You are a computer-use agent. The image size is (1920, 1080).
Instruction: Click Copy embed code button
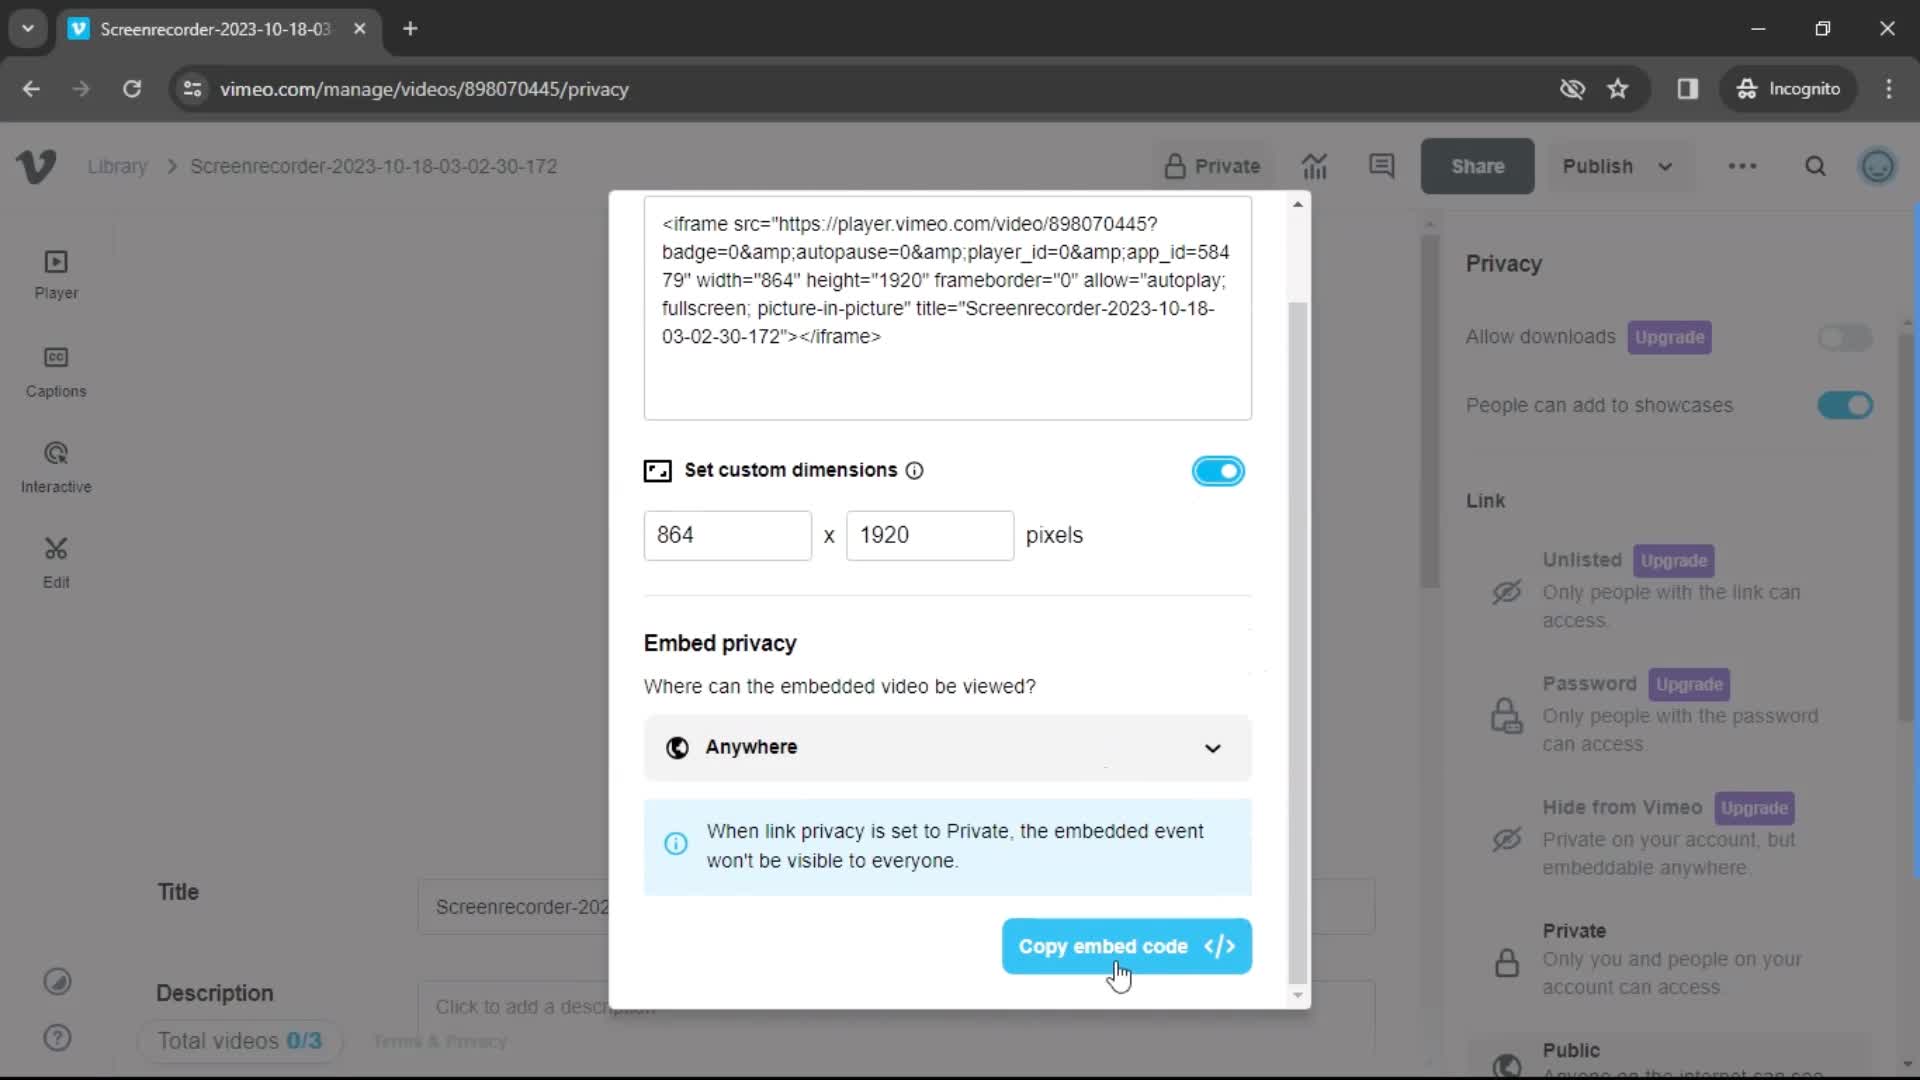tap(1126, 946)
